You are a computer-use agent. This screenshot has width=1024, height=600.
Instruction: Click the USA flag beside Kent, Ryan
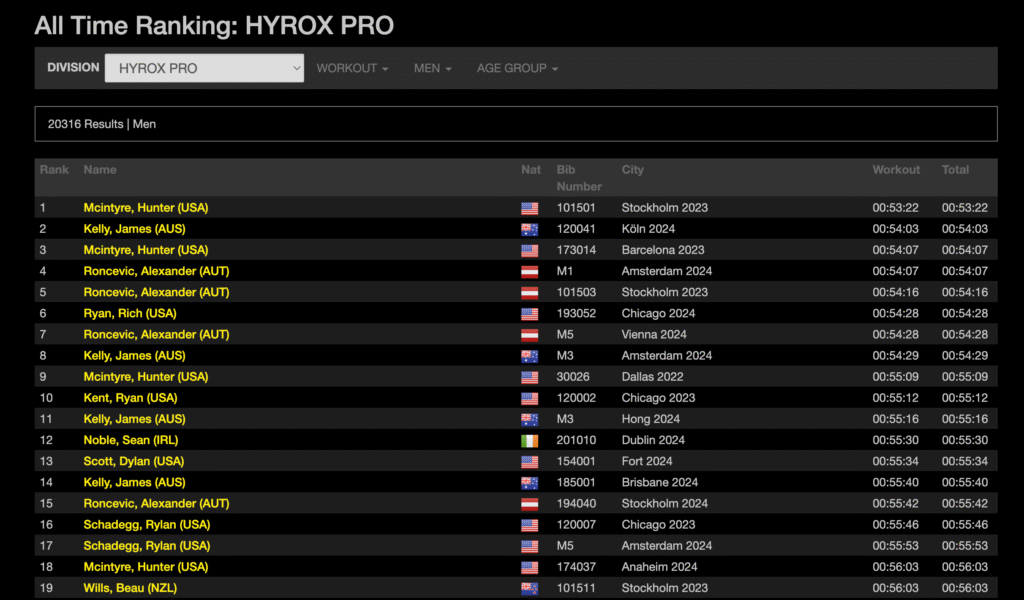(530, 398)
